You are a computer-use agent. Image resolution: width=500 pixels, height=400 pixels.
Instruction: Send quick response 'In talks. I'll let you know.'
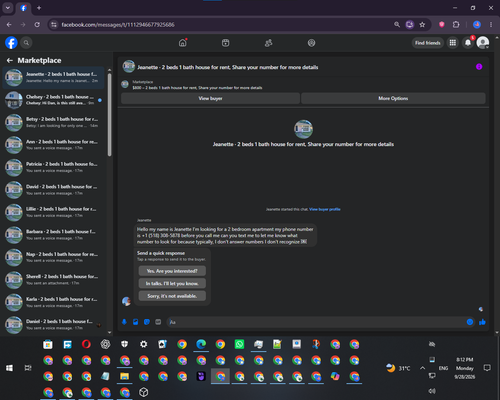click(x=172, y=283)
